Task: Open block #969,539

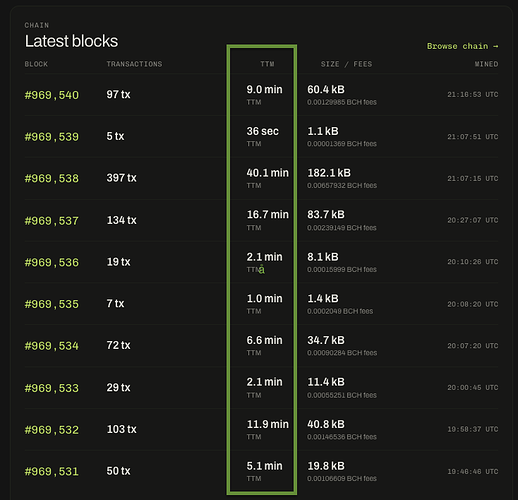Action: tap(52, 137)
